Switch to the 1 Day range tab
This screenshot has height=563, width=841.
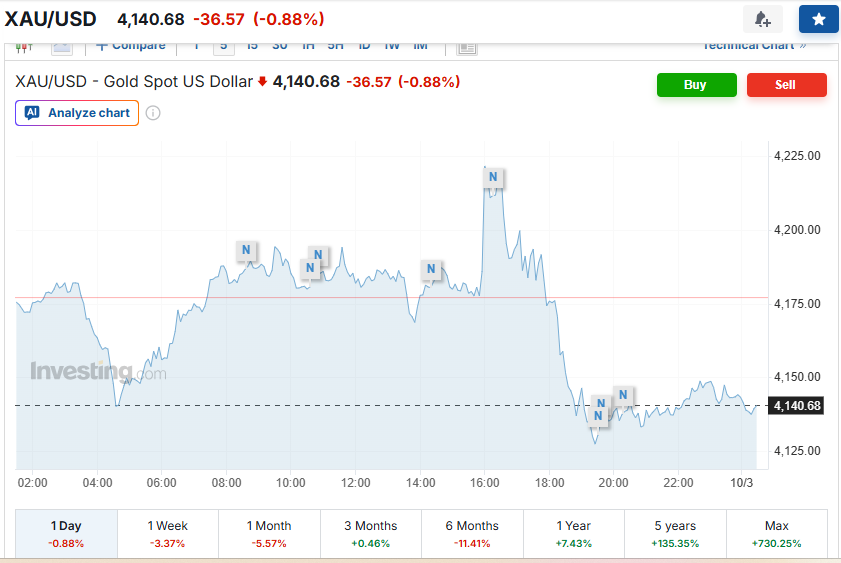[66, 534]
